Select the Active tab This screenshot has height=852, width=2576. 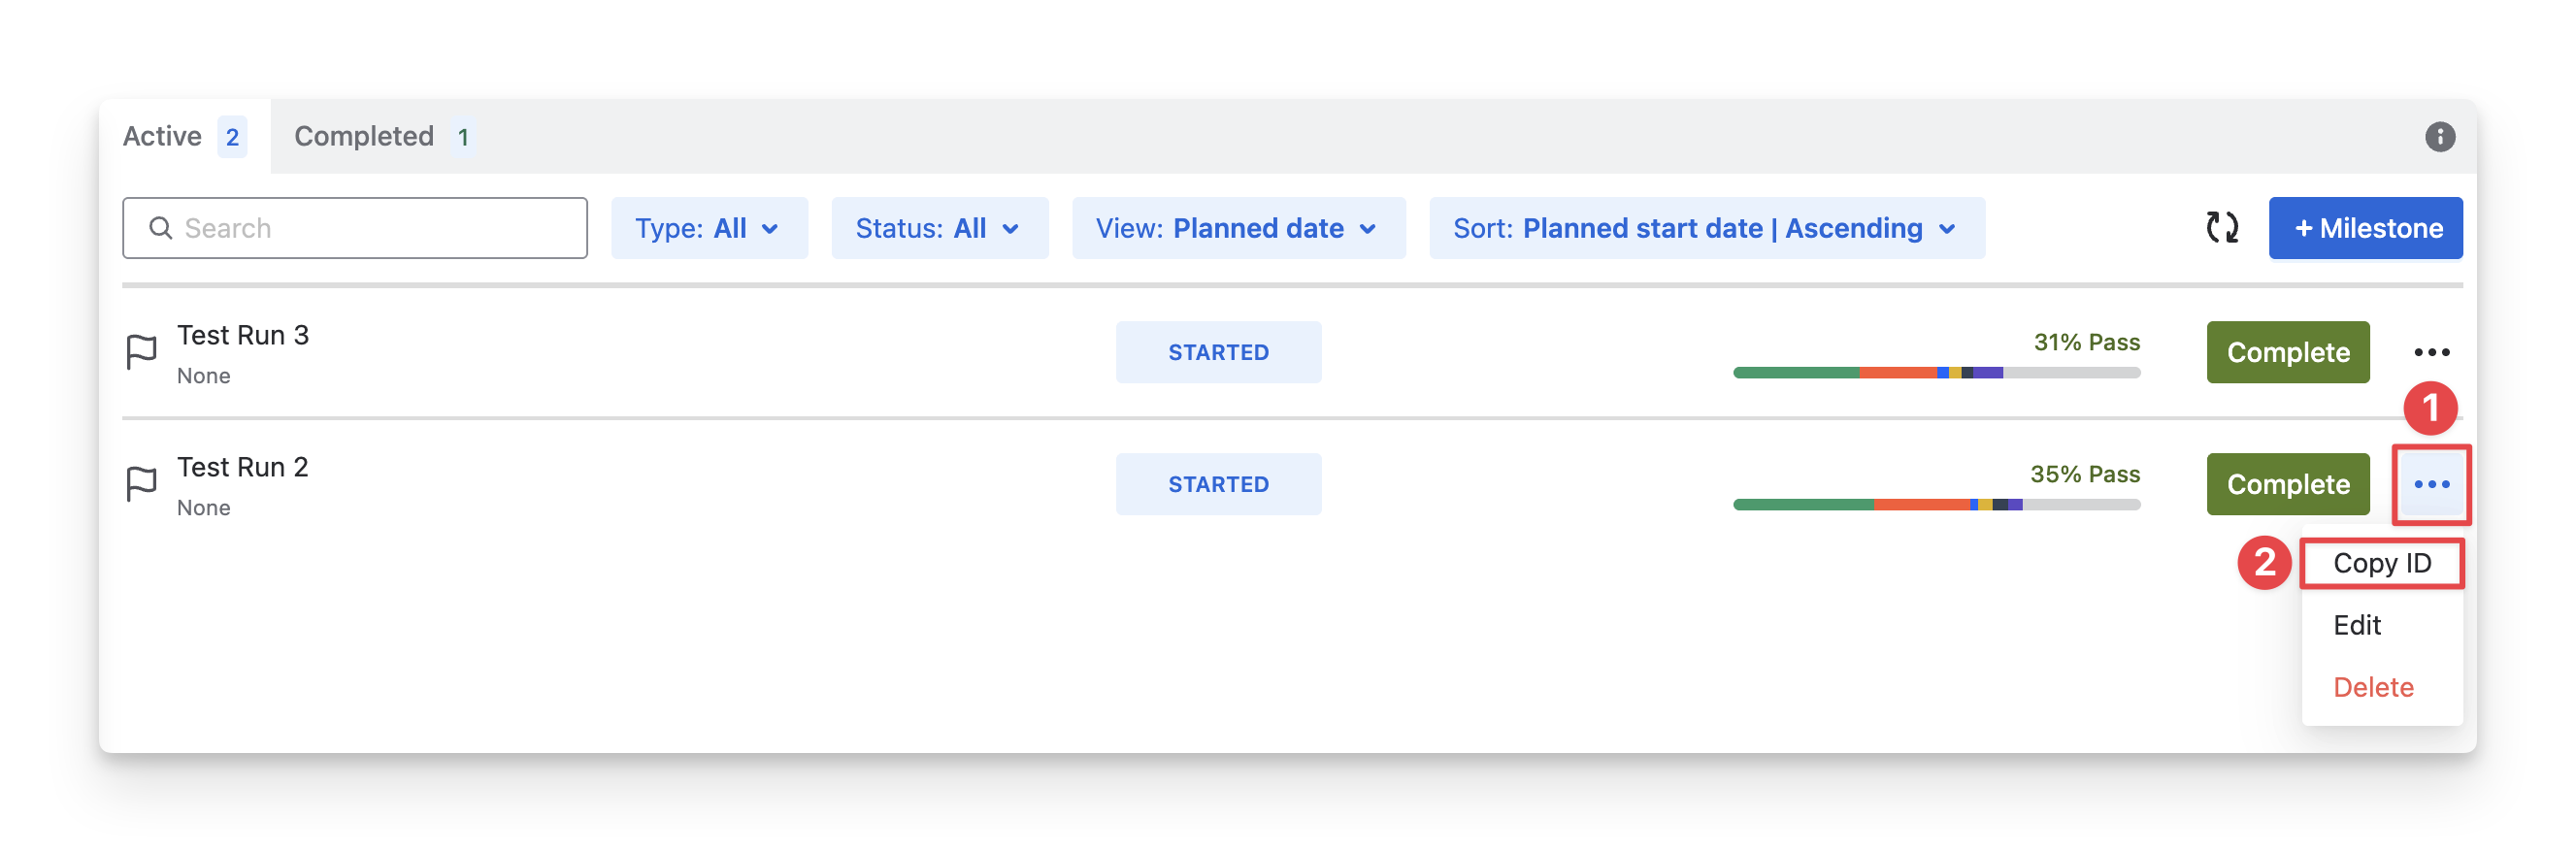[184, 137]
